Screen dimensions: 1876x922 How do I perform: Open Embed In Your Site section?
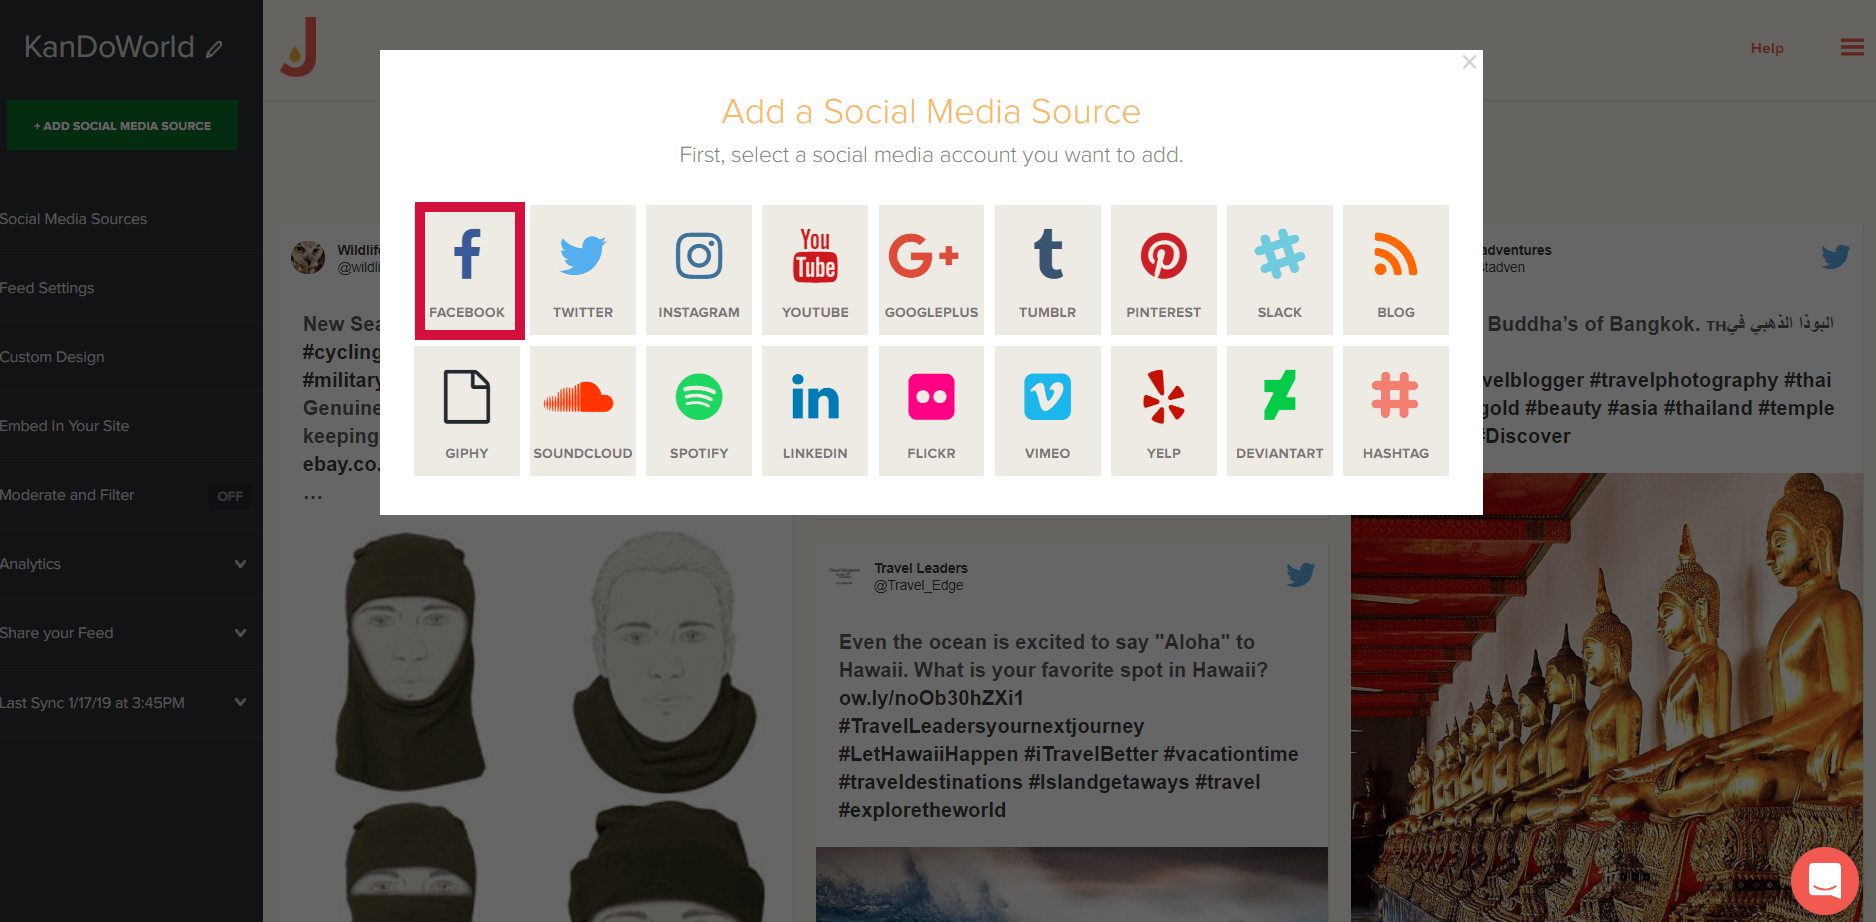pos(65,426)
